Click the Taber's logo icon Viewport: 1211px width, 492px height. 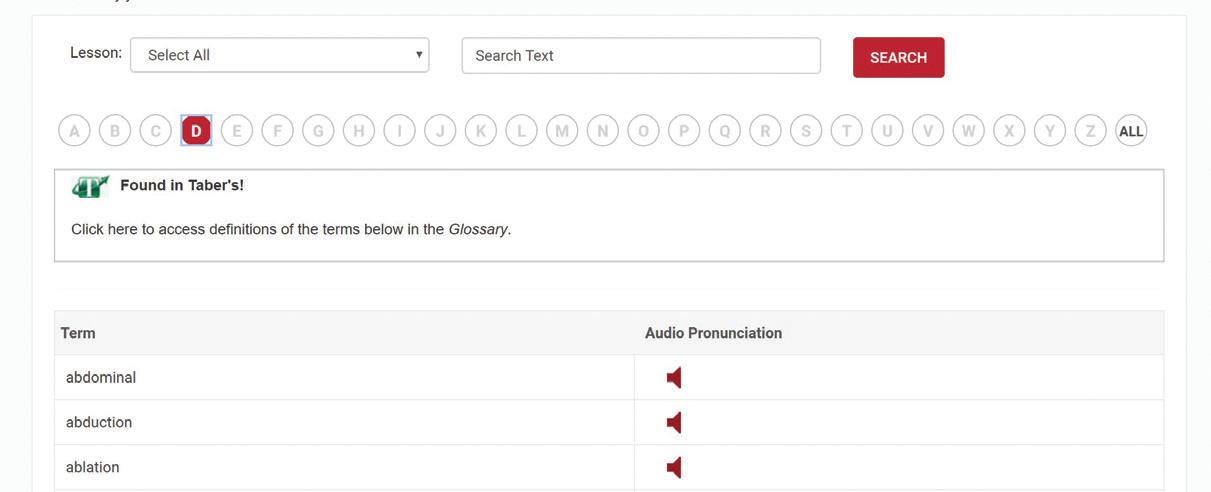tap(90, 186)
